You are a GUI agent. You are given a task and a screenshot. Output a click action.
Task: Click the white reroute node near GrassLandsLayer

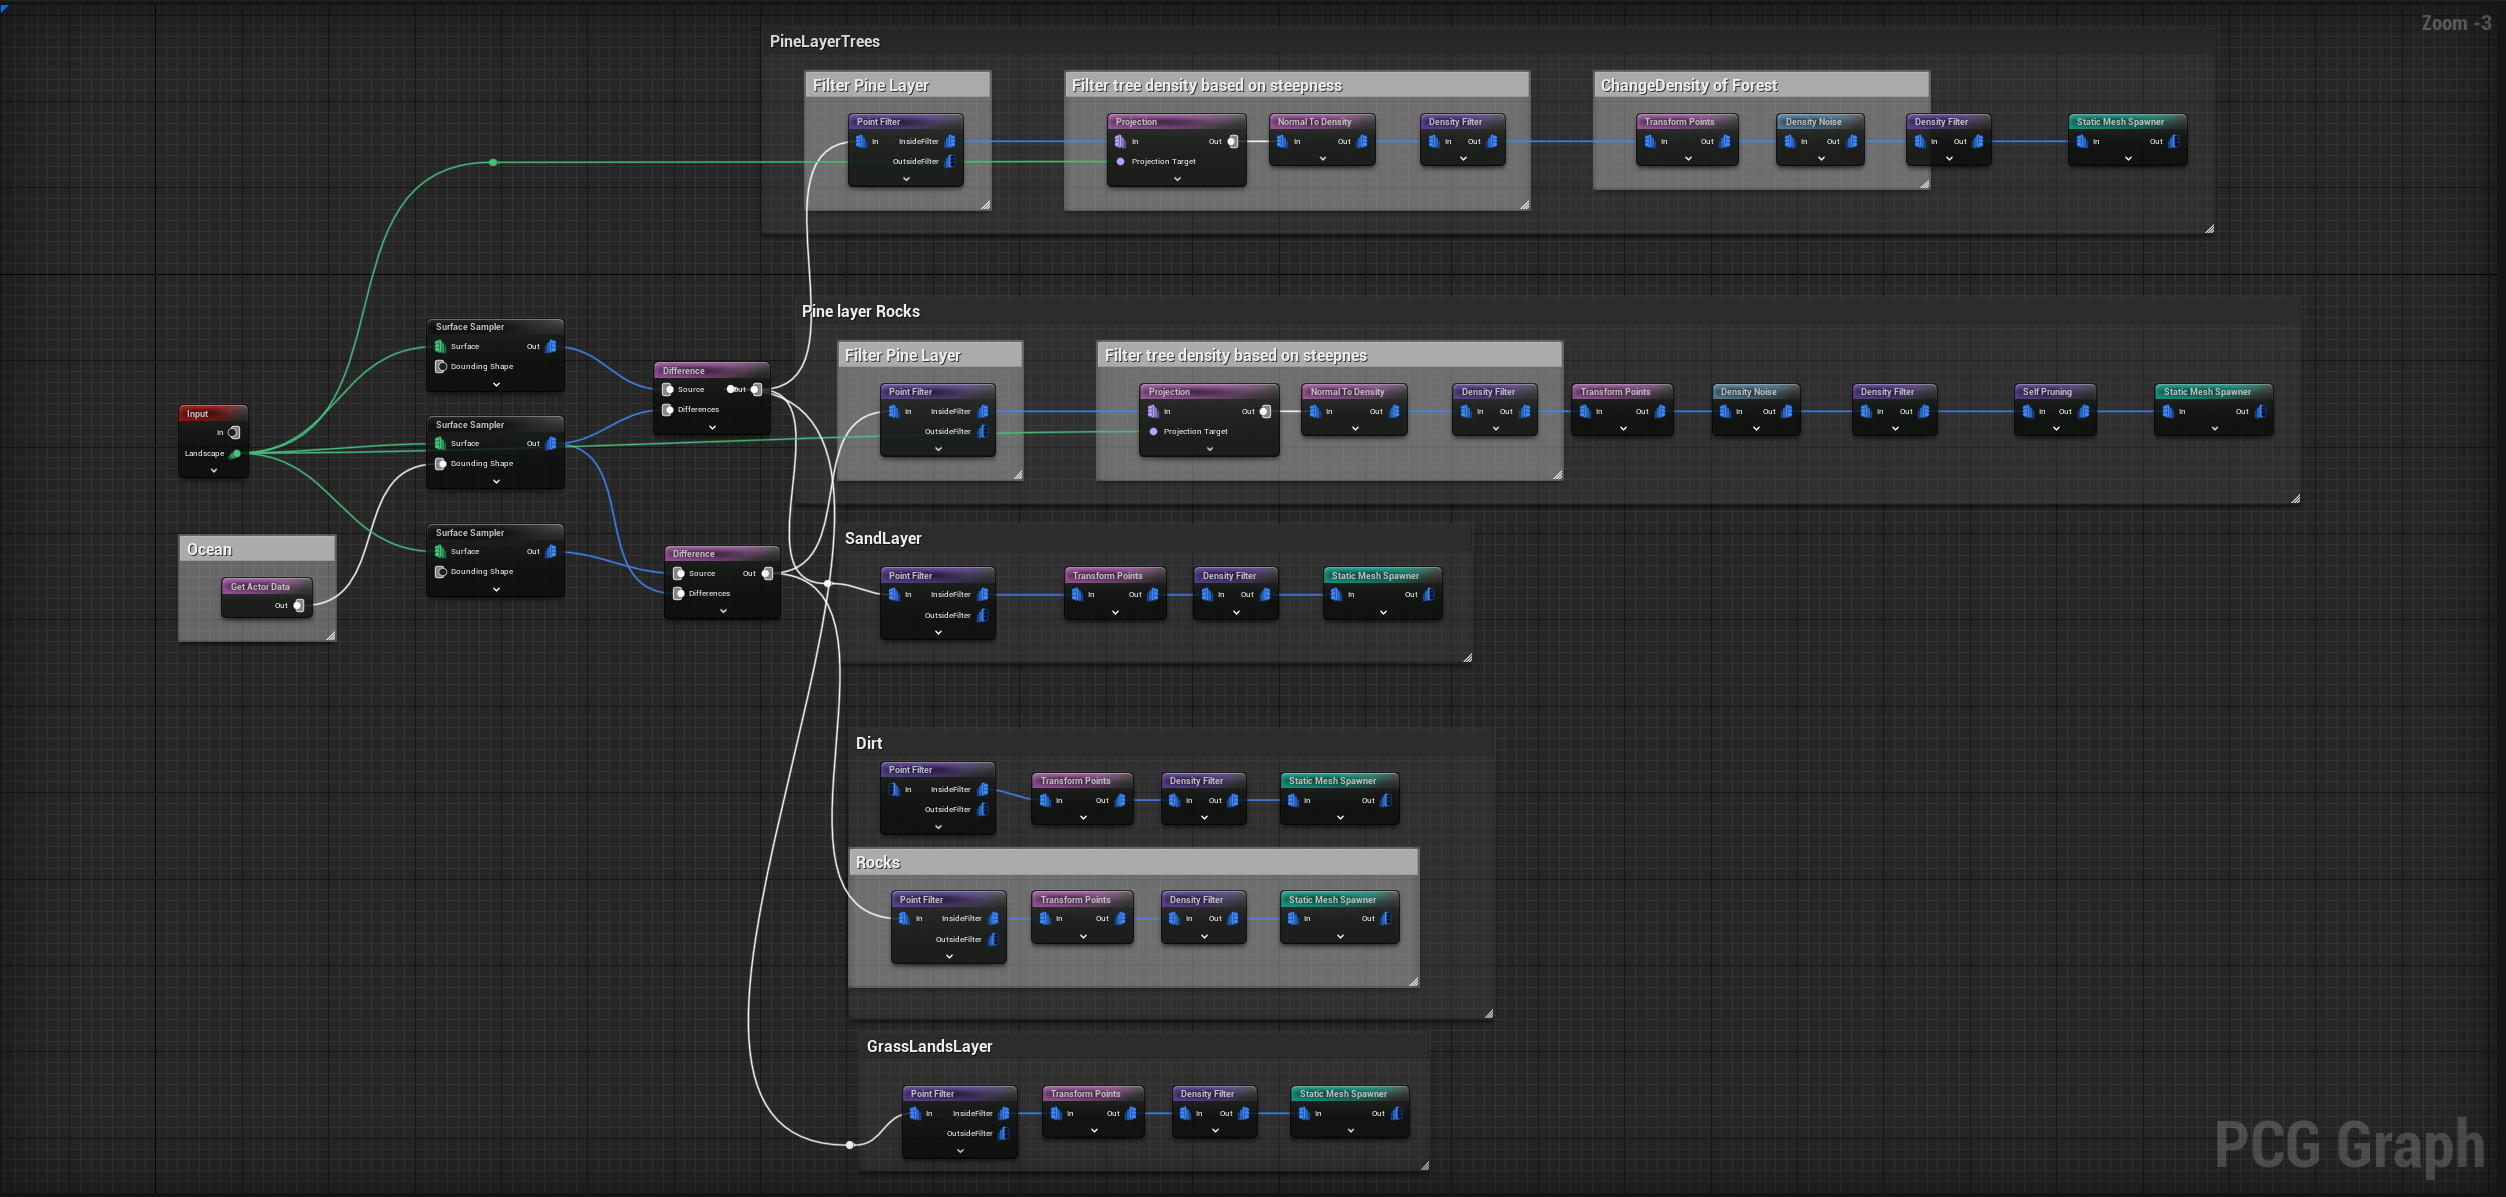tap(850, 1145)
